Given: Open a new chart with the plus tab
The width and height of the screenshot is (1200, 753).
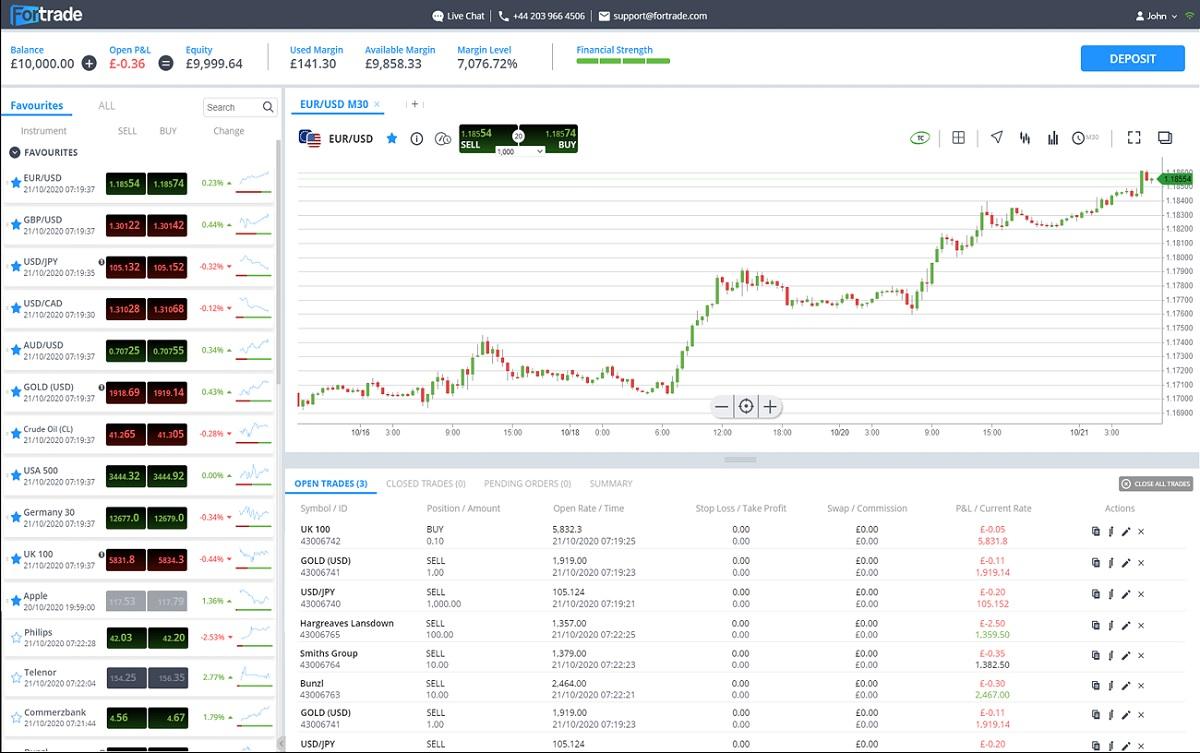Looking at the screenshot, I should [x=415, y=103].
